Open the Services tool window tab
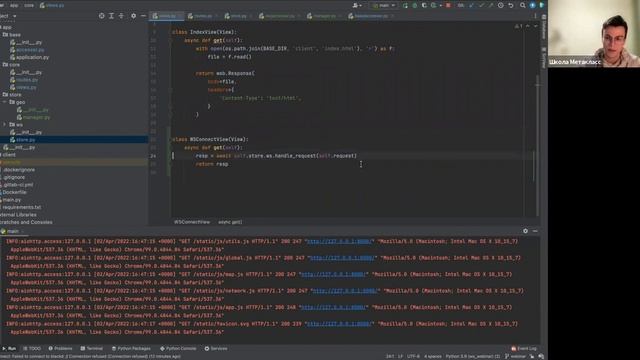This screenshot has width=640, height=360. click(216, 349)
